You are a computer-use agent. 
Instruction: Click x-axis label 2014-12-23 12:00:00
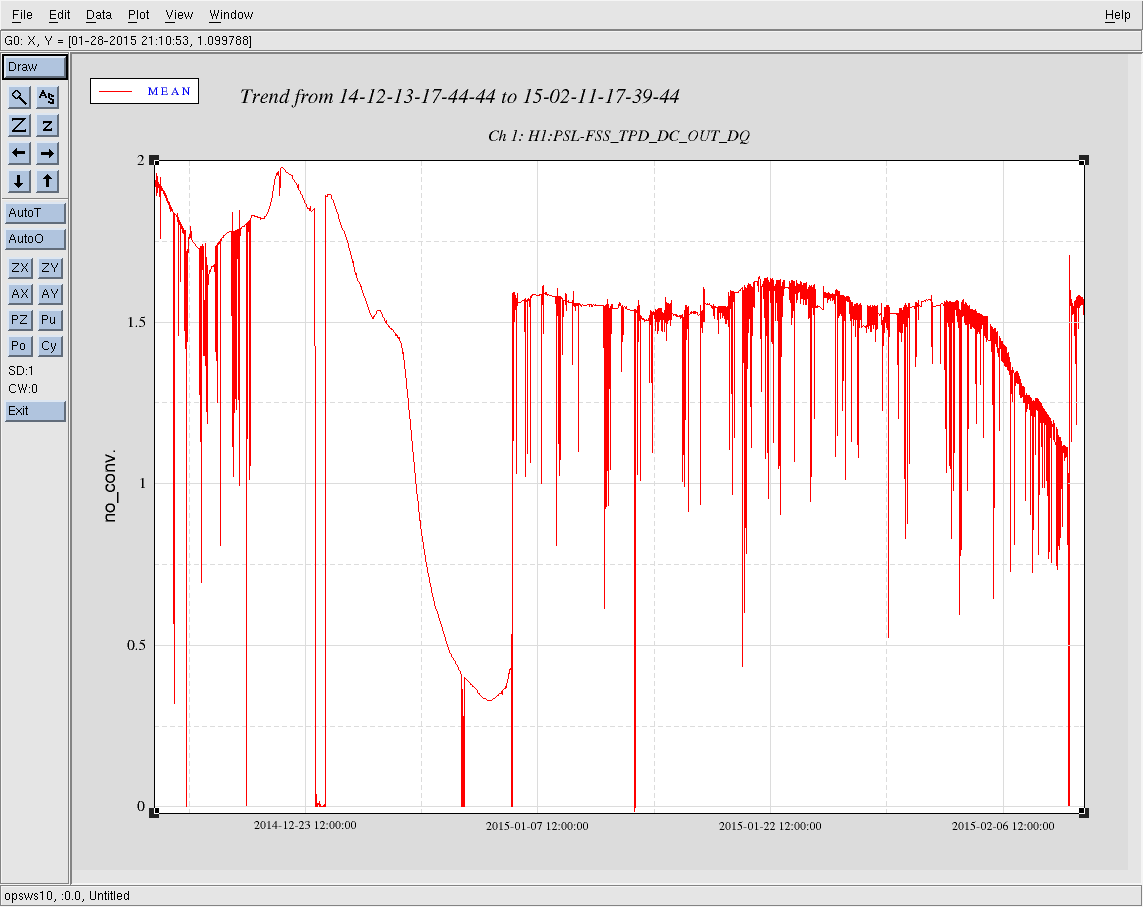[305, 825]
